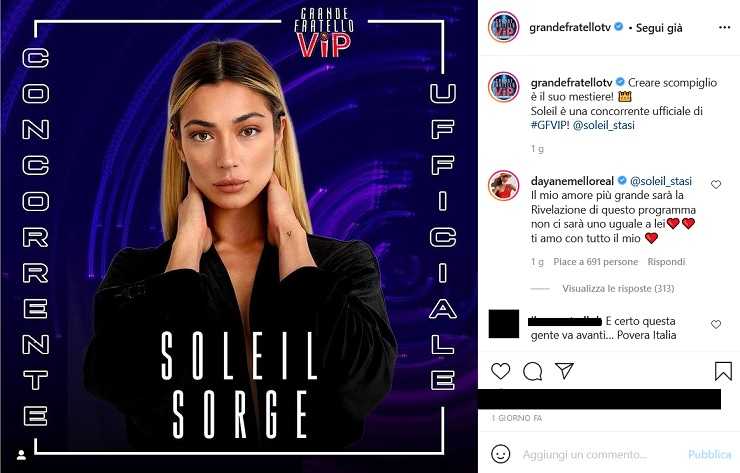Reply to dayanemelloreal with 'Rispondi'
Viewport: 740px width, 473px height.
666,262
